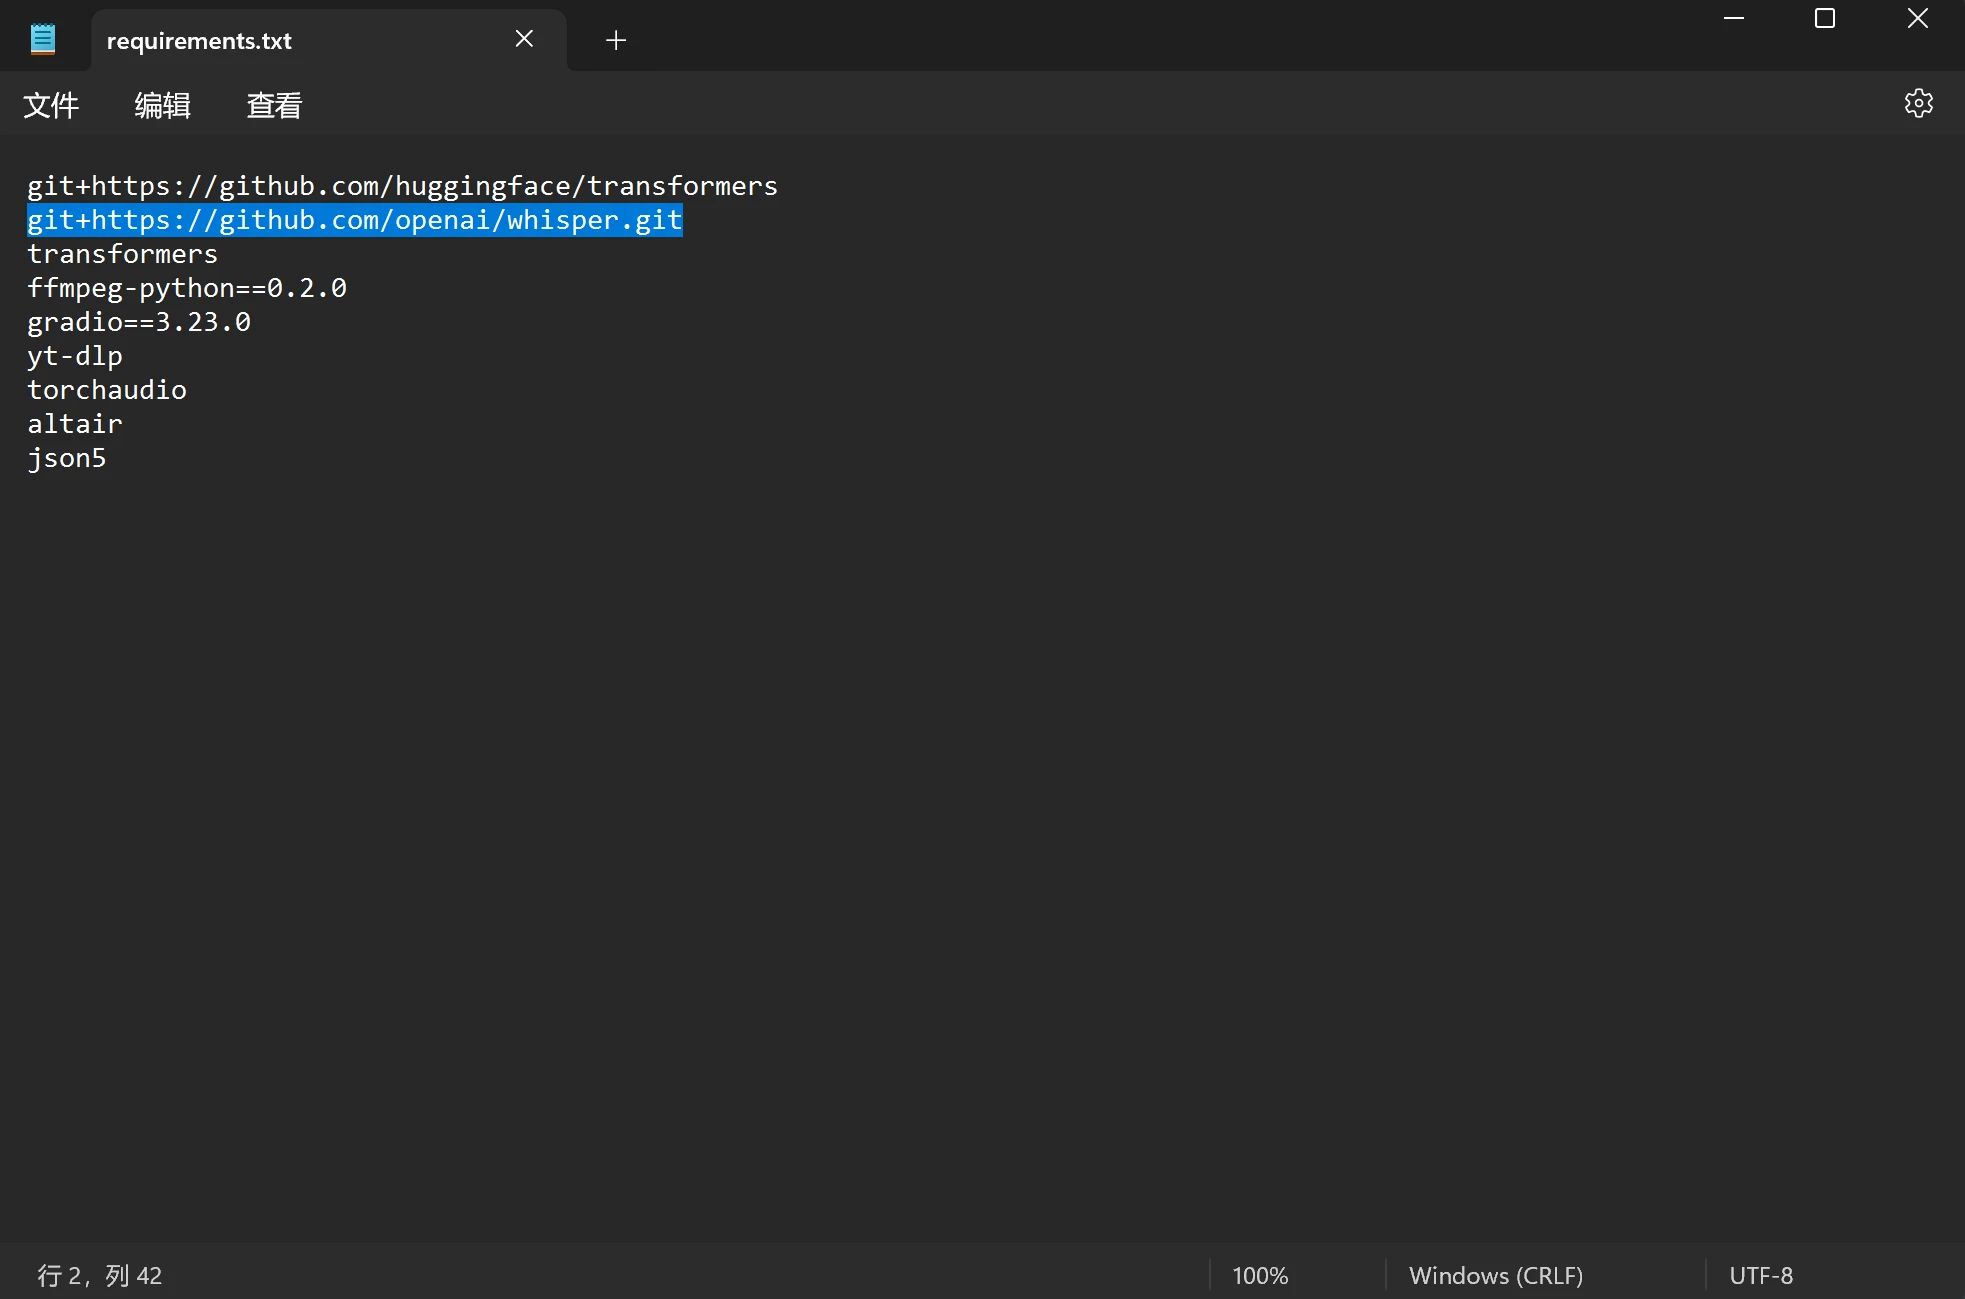Screen dimensions: 1965x1299
Task: Click the ffmpeg-python==0.2.0 line
Action: point(187,288)
